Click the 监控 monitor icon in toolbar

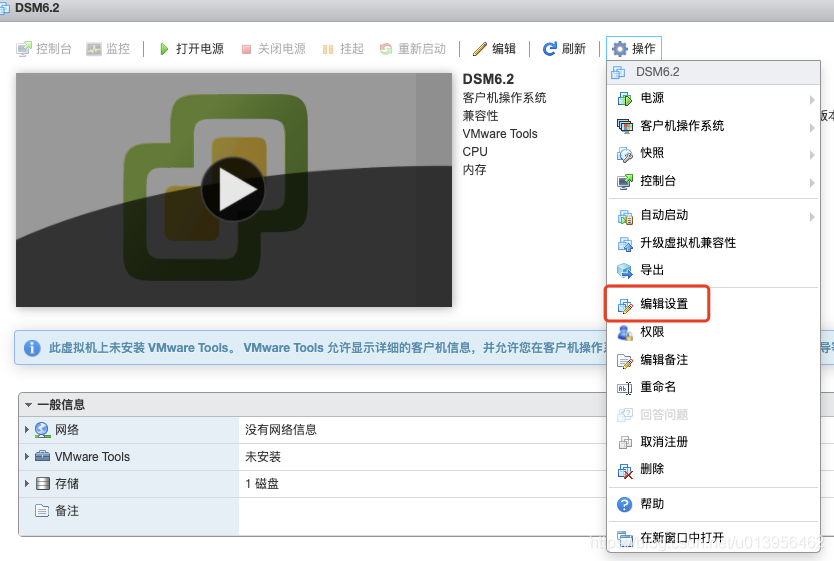[x=94, y=49]
